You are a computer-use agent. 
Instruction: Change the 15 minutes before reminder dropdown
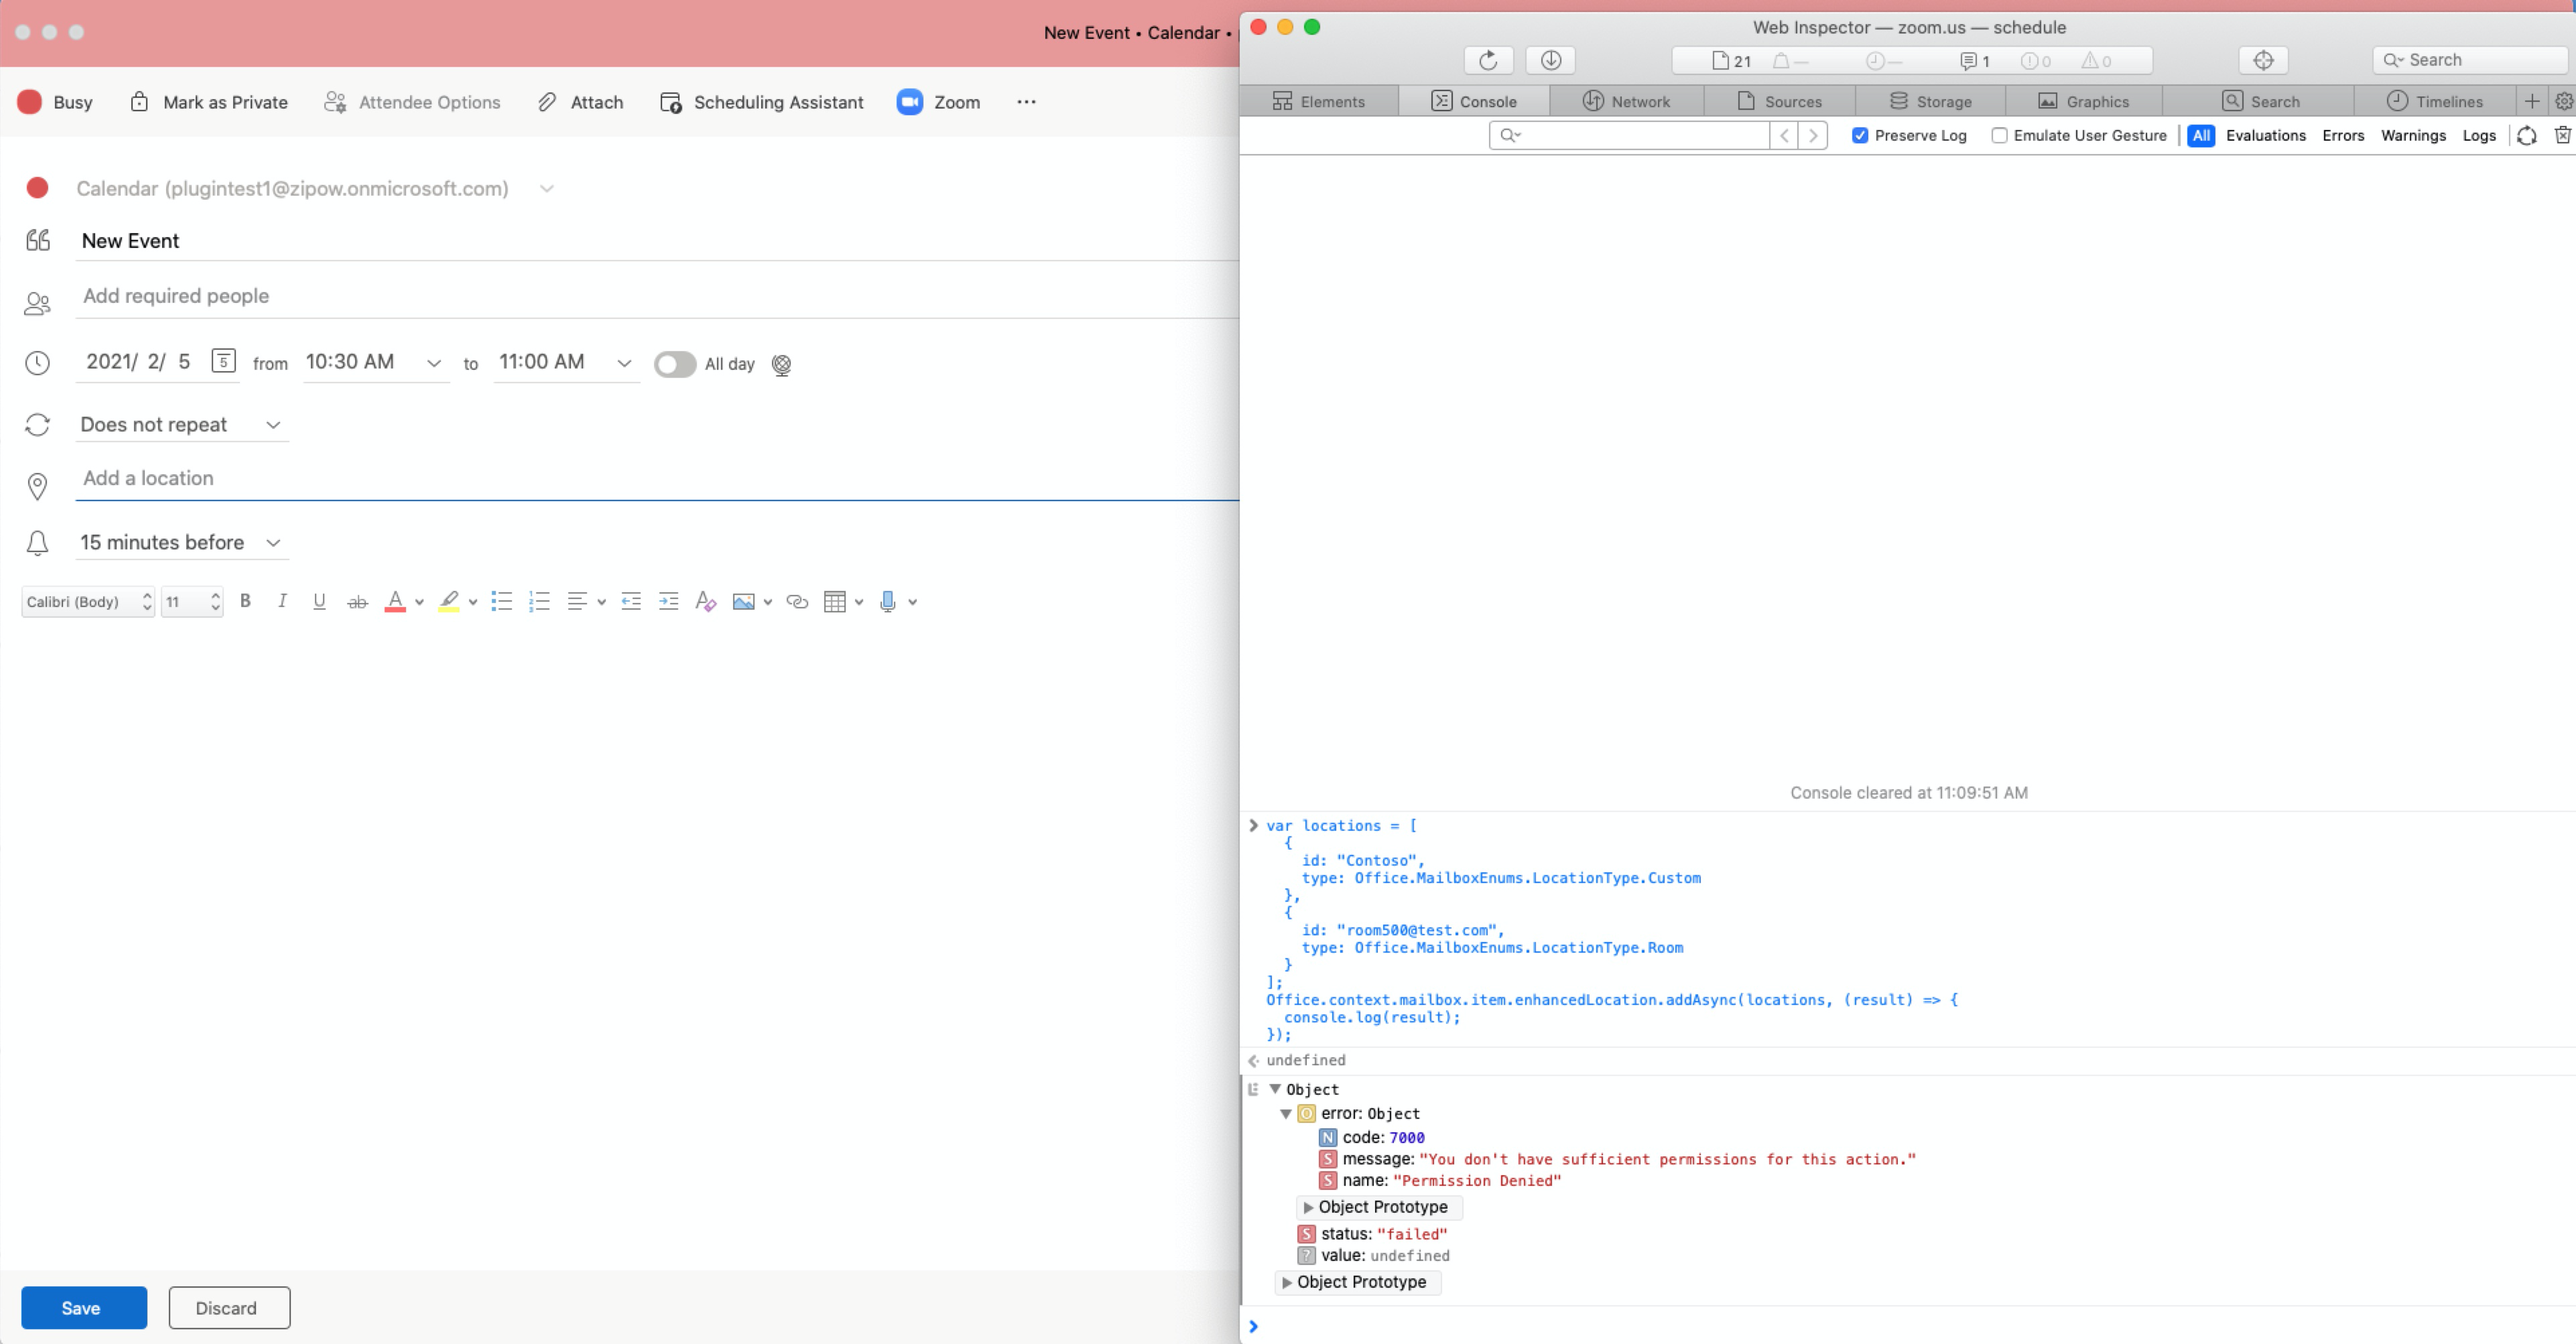click(x=272, y=543)
